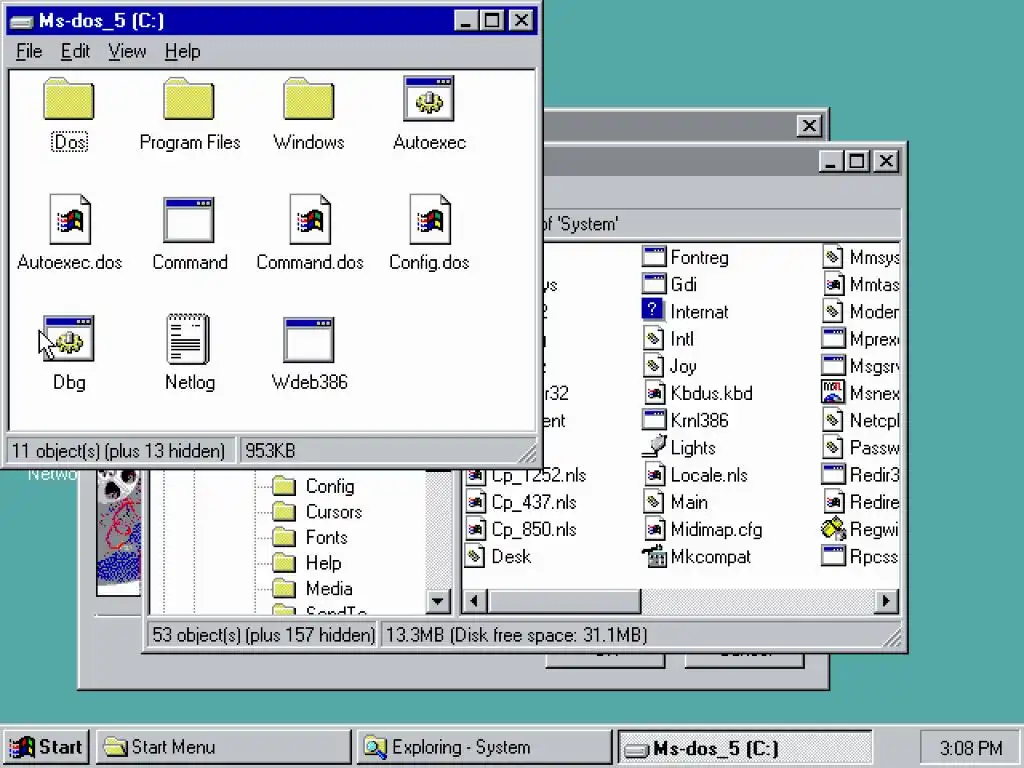
Task: Select the Joy file in Explorer
Action: click(670, 366)
